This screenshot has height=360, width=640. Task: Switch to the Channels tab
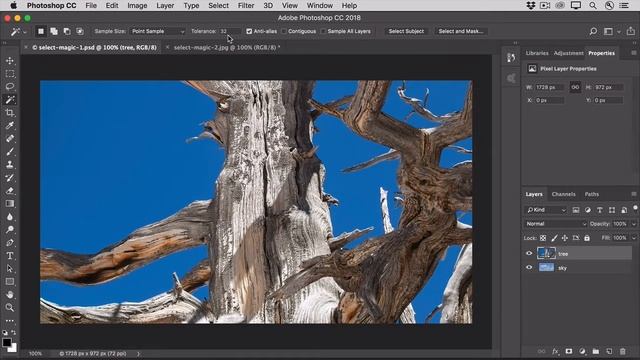[563, 194]
